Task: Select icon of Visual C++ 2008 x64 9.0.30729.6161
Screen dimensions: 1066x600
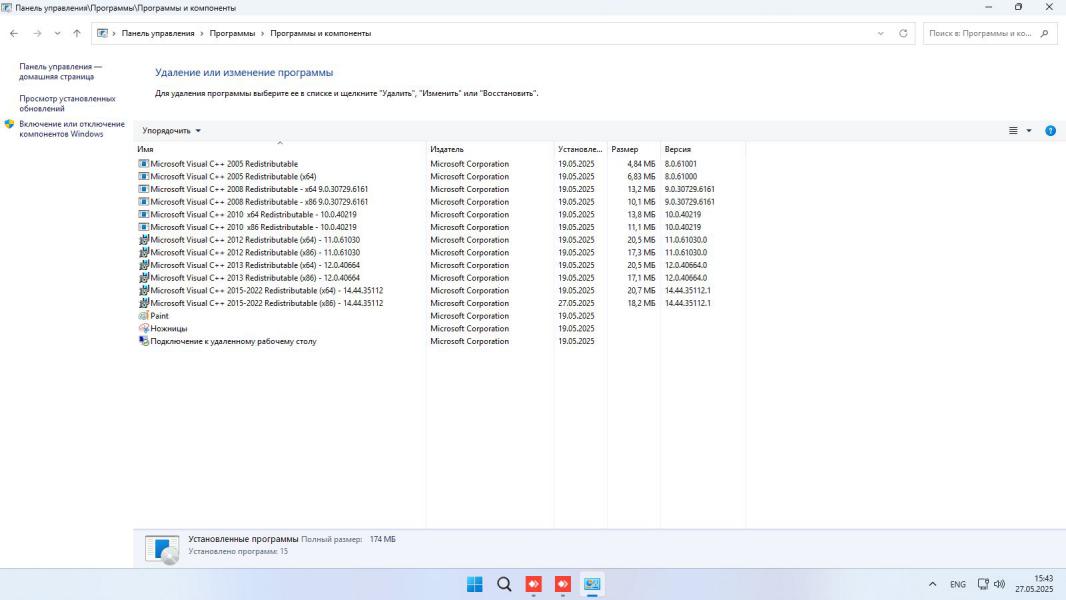Action: coord(143,189)
